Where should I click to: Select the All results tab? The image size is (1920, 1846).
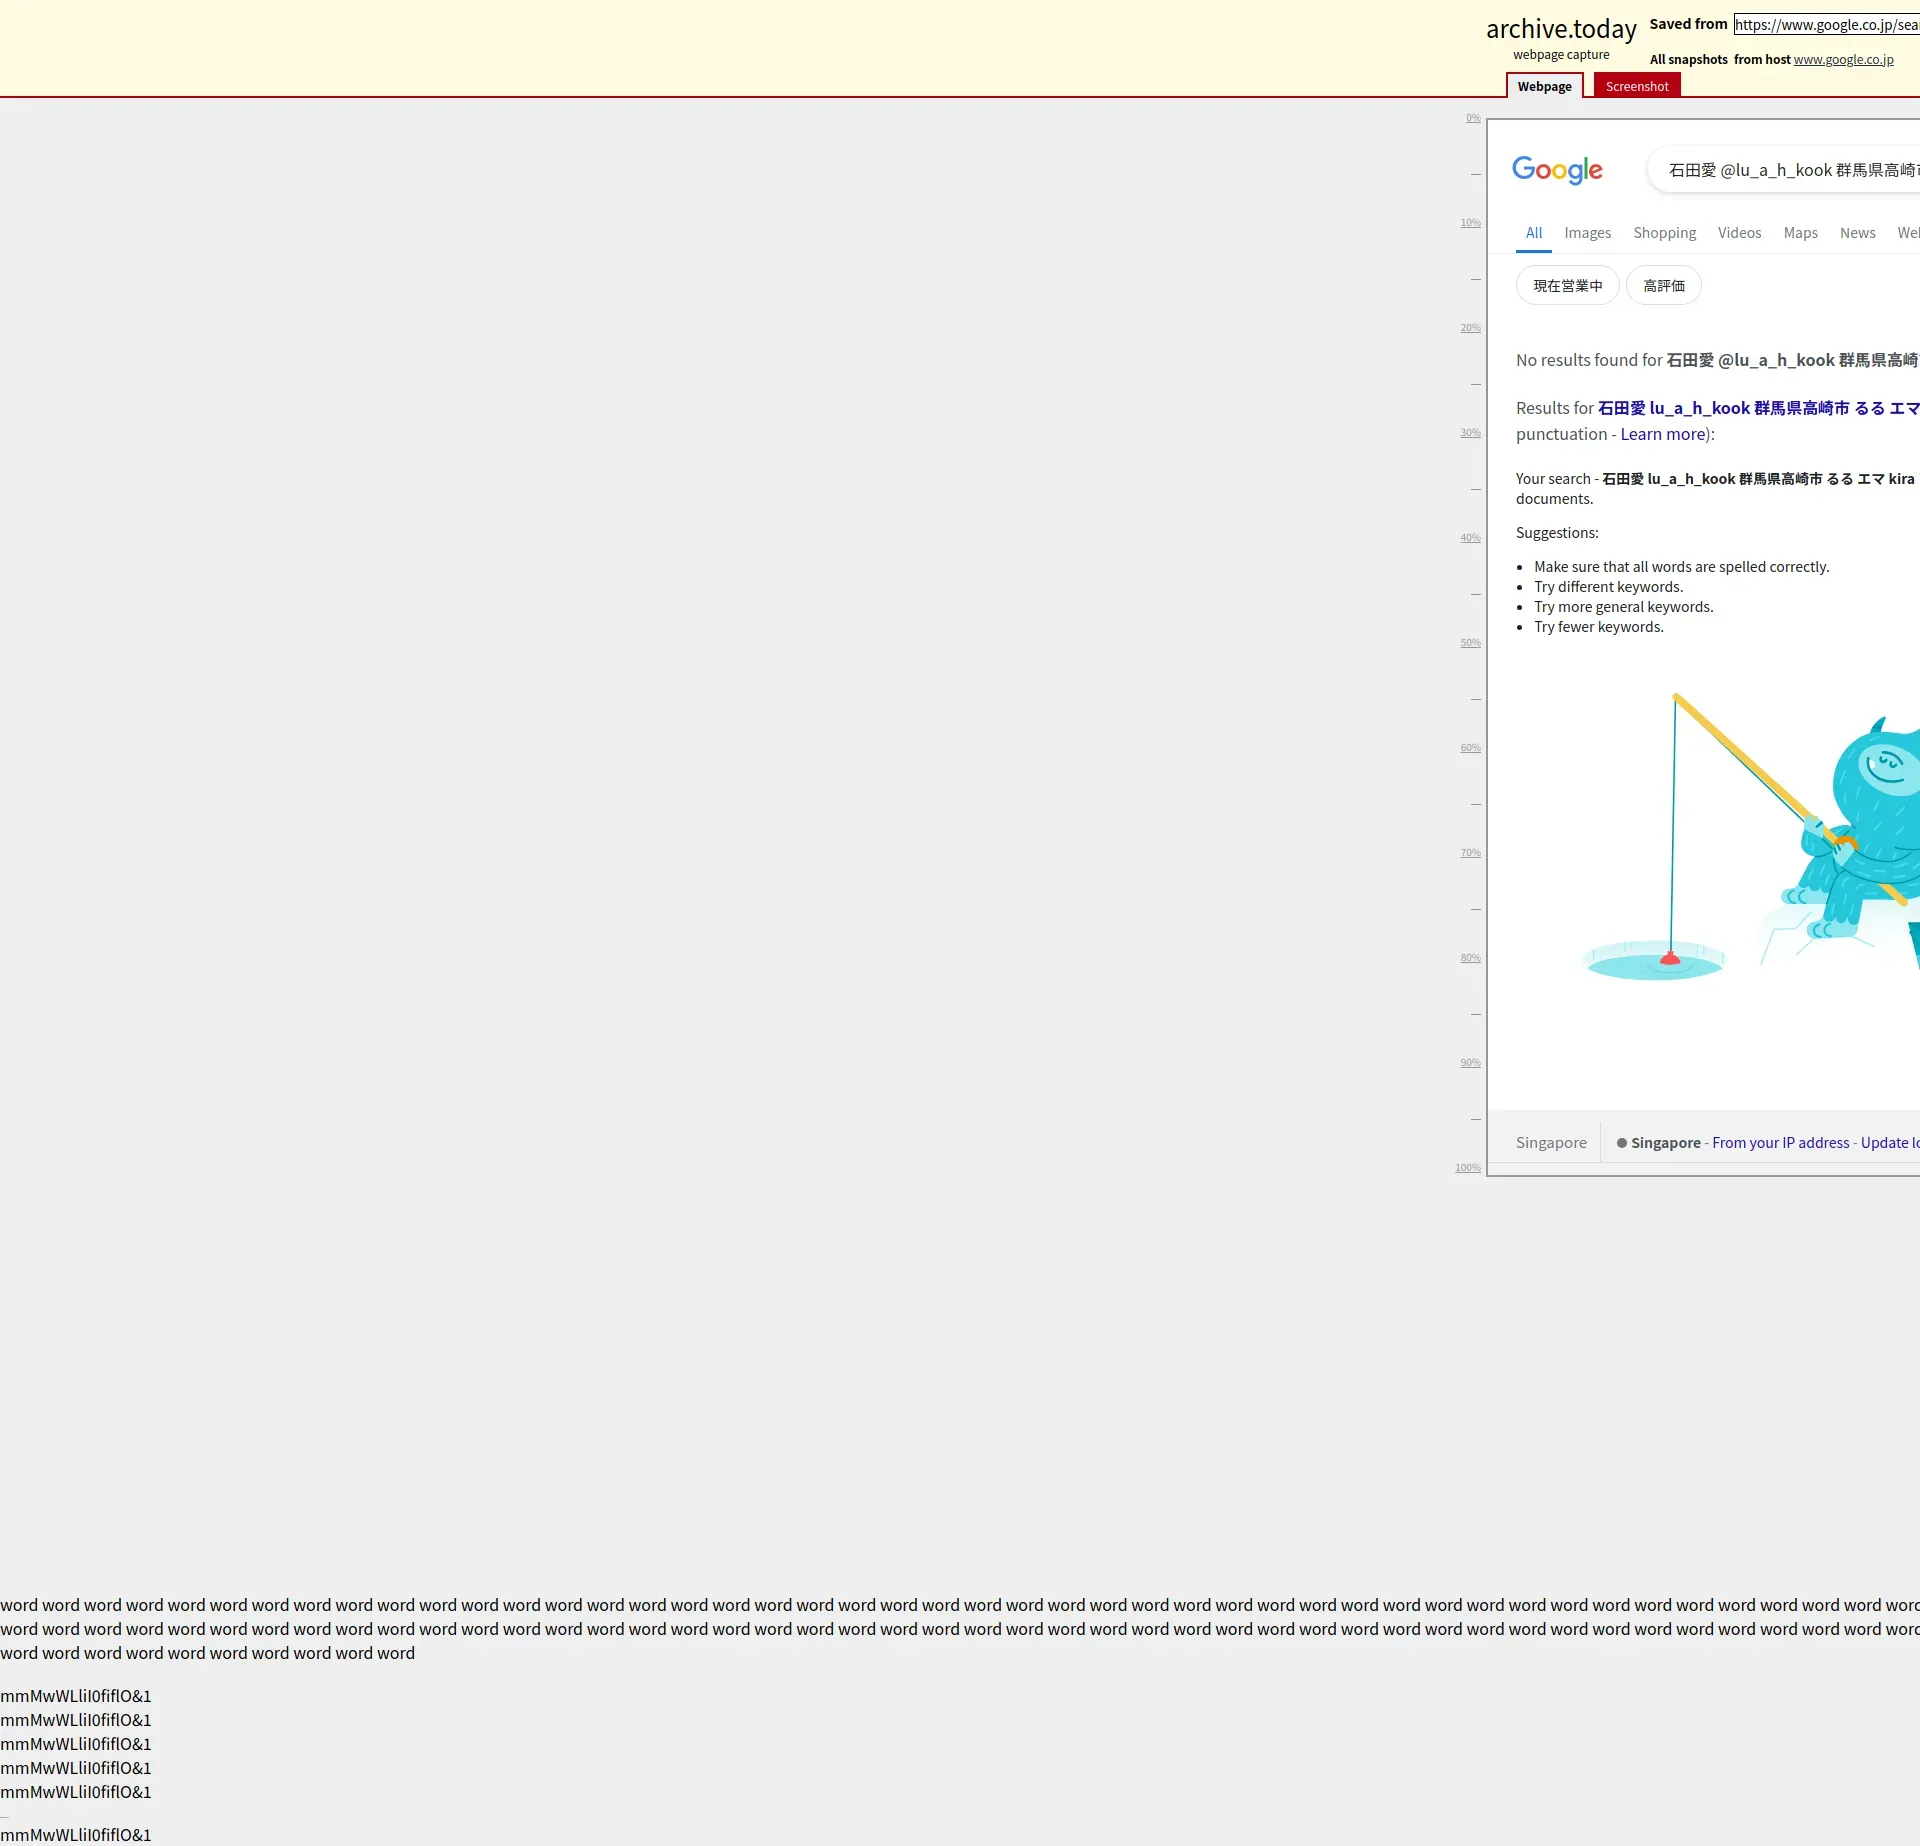tap(1533, 233)
